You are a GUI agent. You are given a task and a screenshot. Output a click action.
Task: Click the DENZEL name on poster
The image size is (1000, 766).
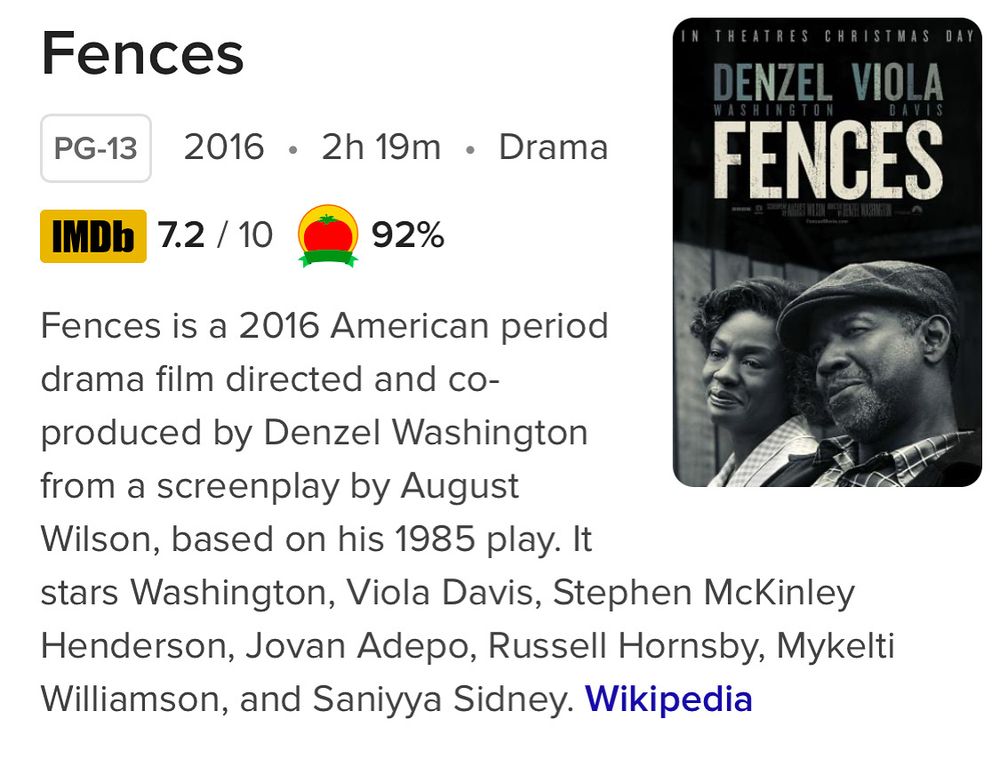point(771,80)
